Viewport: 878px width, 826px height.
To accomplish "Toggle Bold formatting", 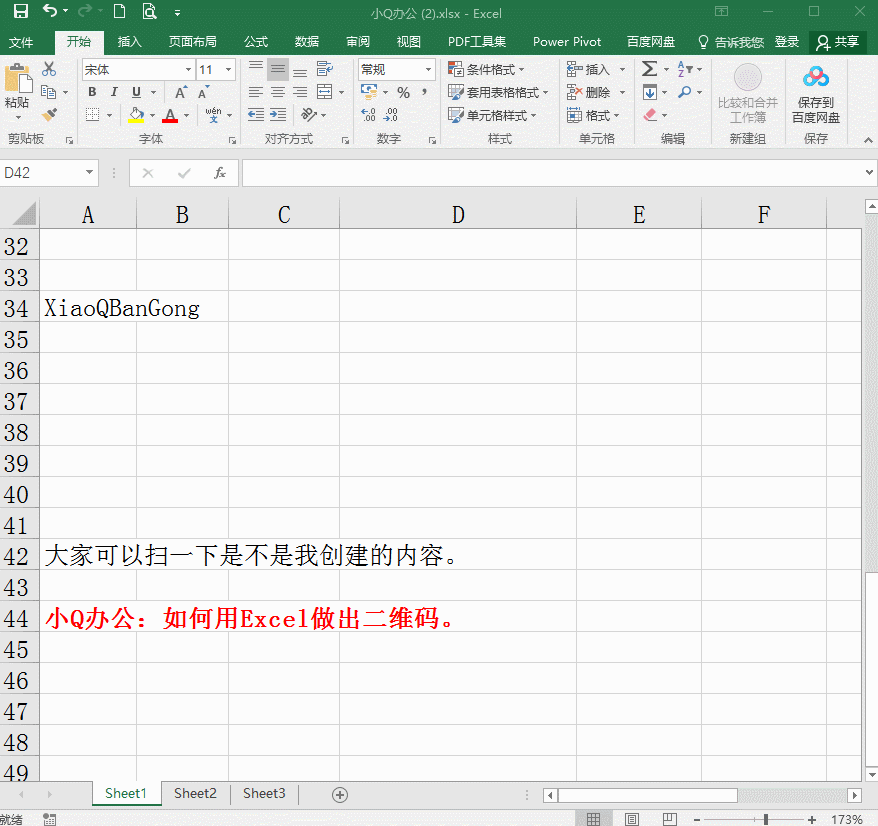I will click(92, 92).
